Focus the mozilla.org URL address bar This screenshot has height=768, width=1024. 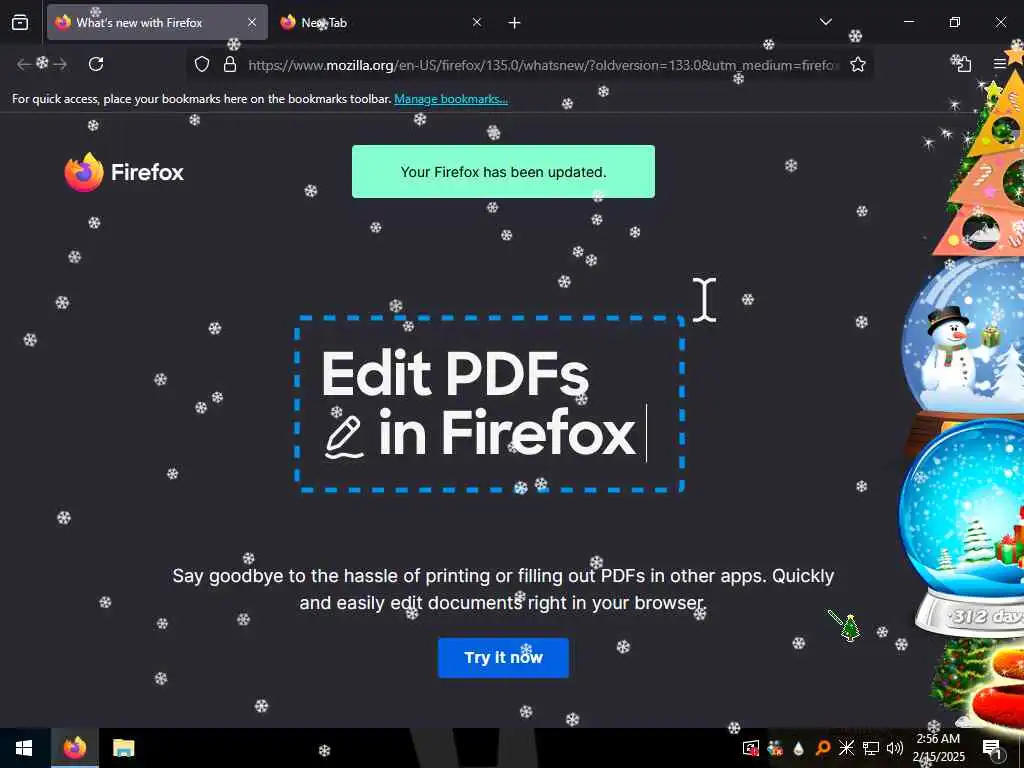point(543,65)
